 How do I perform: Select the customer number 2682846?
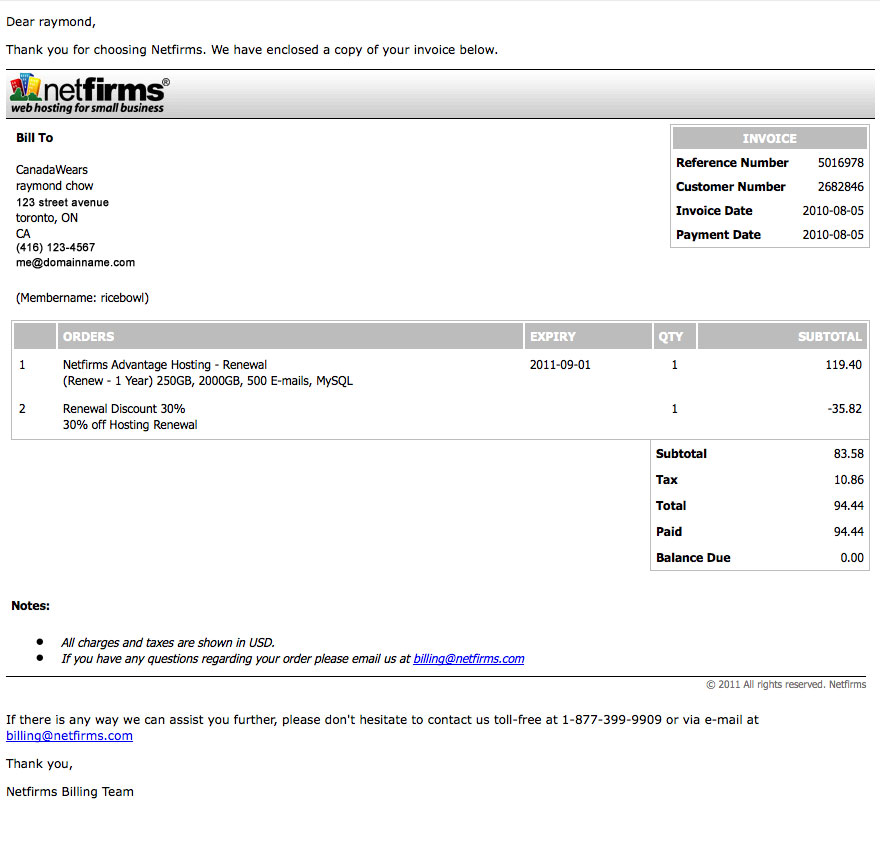pos(840,187)
